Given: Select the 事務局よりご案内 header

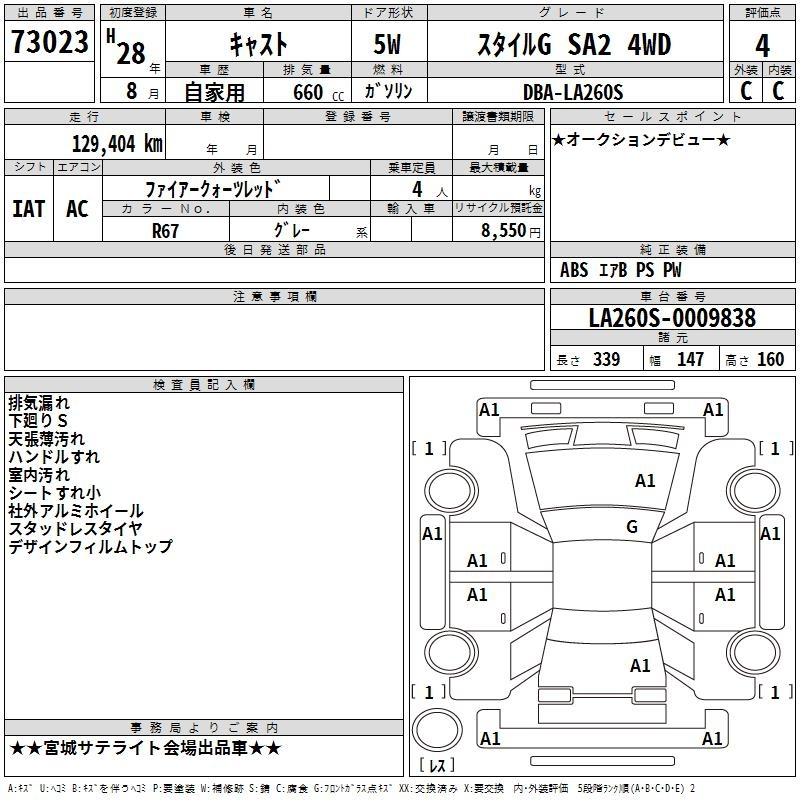Looking at the screenshot, I should pyautogui.click(x=204, y=728).
